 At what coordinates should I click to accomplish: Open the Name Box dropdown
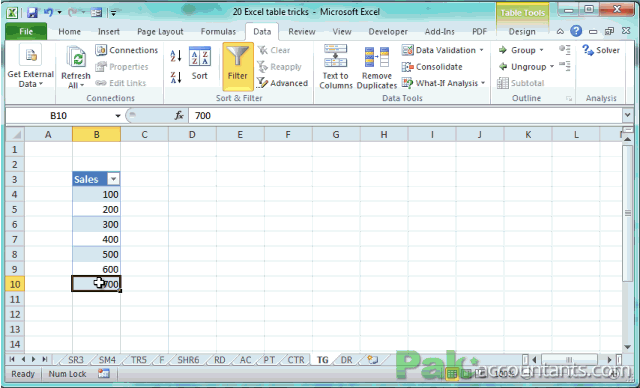point(118,116)
